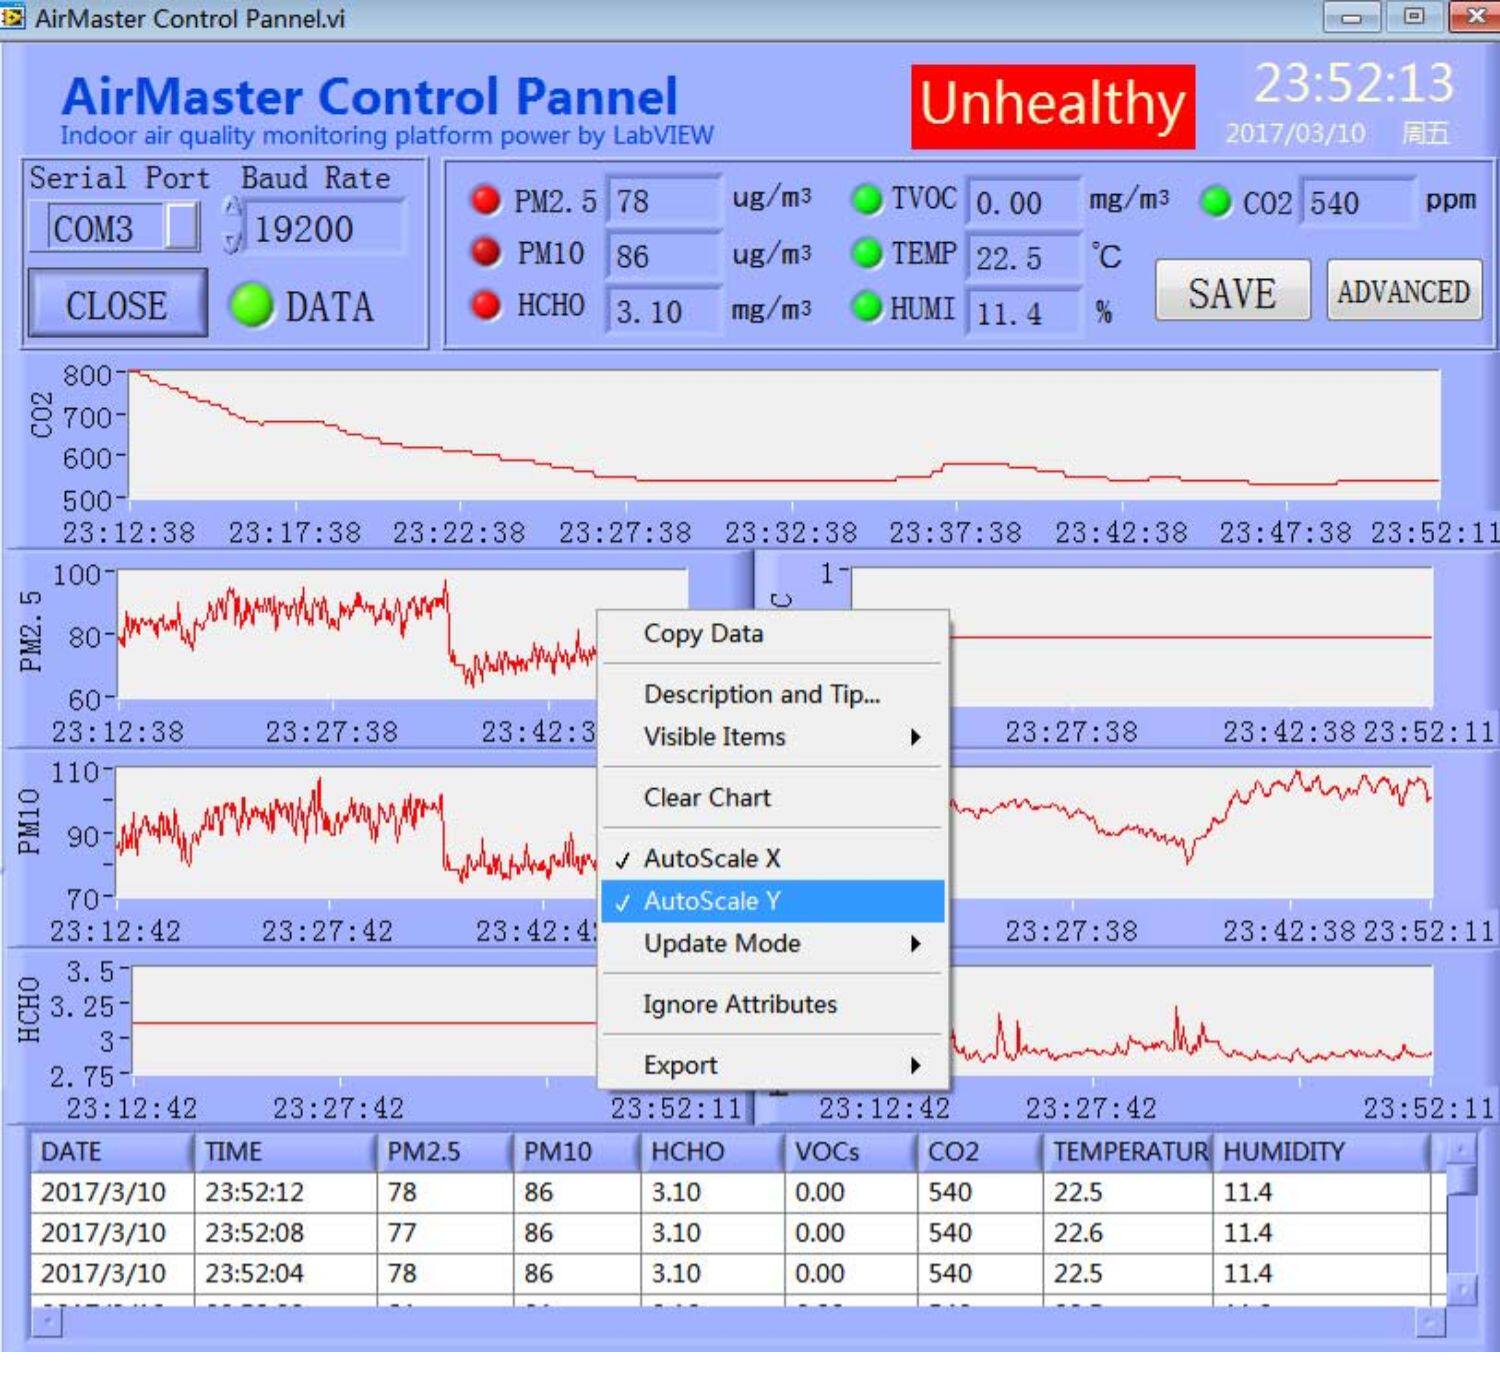Toggle the AutoScale X checked option

[772, 858]
